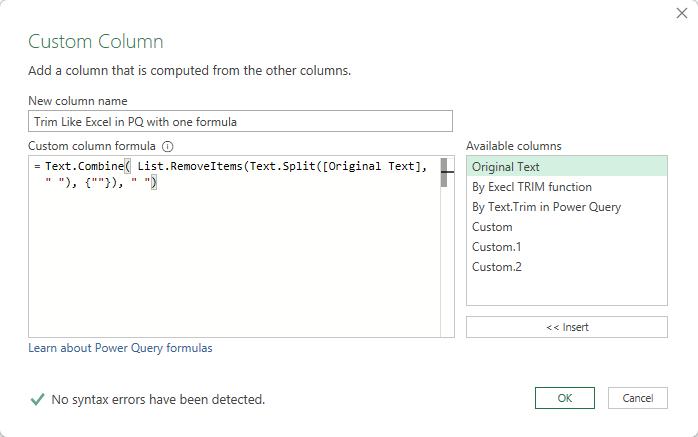Select the Custom column entry
This screenshot has height=437, width=698.
(x=492, y=227)
